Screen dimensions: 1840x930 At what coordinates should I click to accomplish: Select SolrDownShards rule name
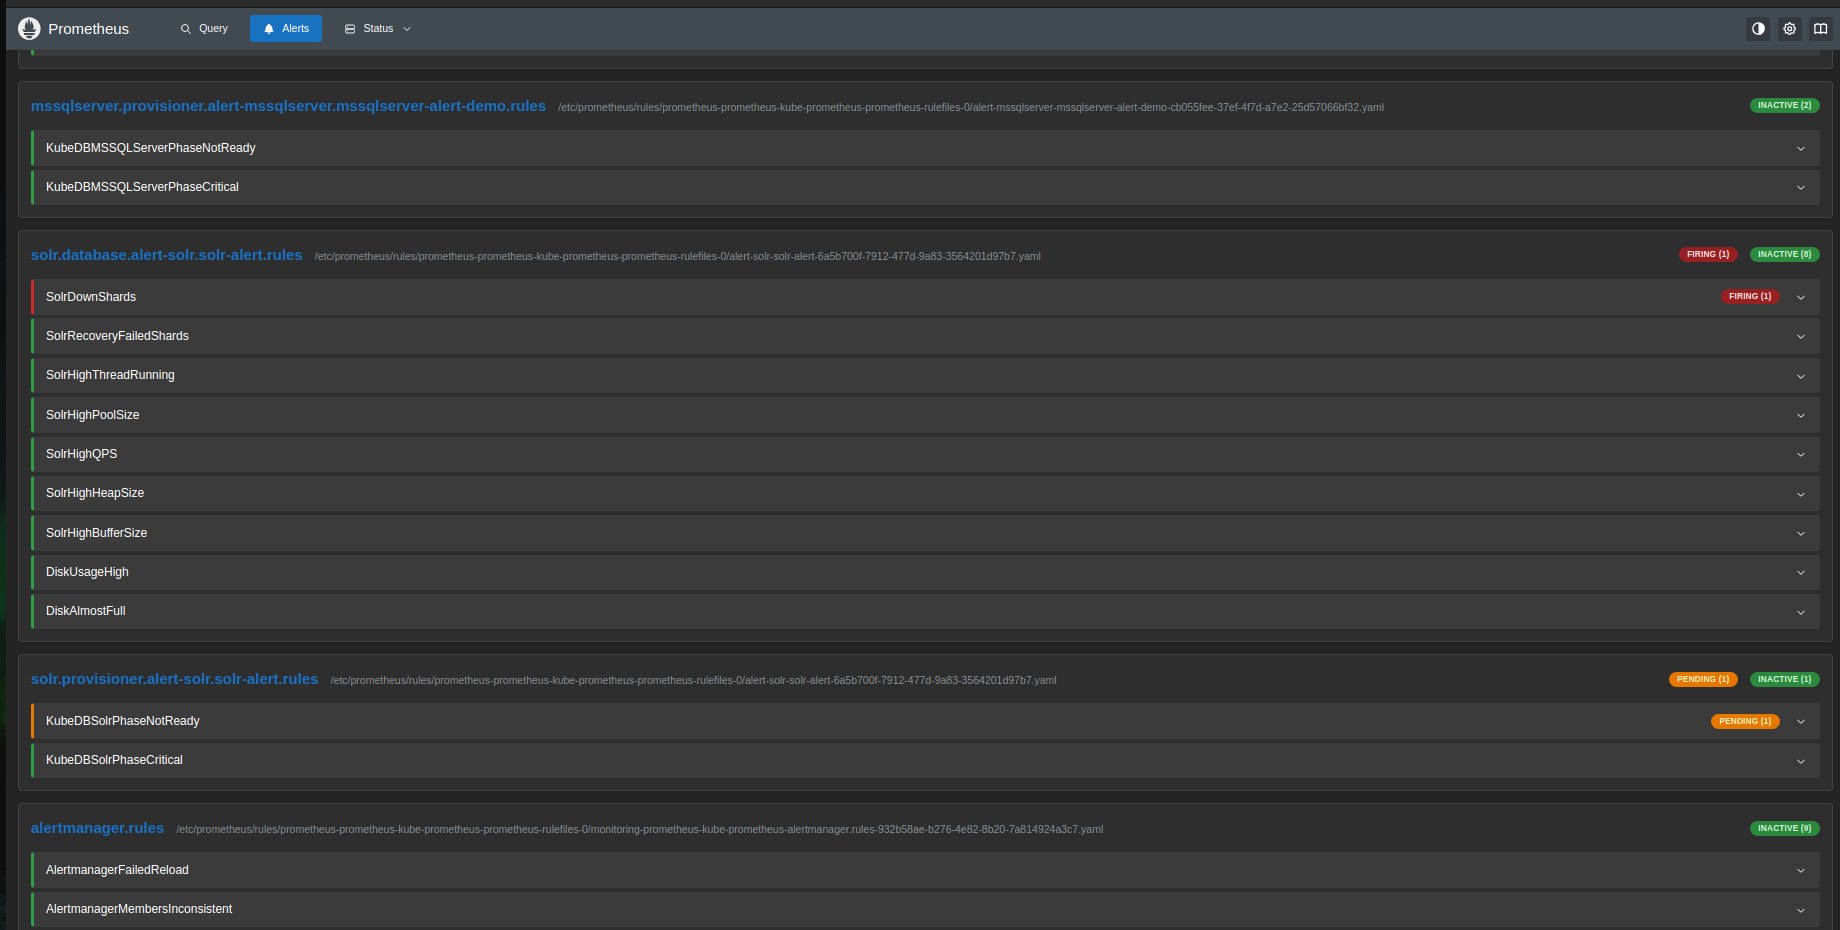pyautogui.click(x=91, y=297)
